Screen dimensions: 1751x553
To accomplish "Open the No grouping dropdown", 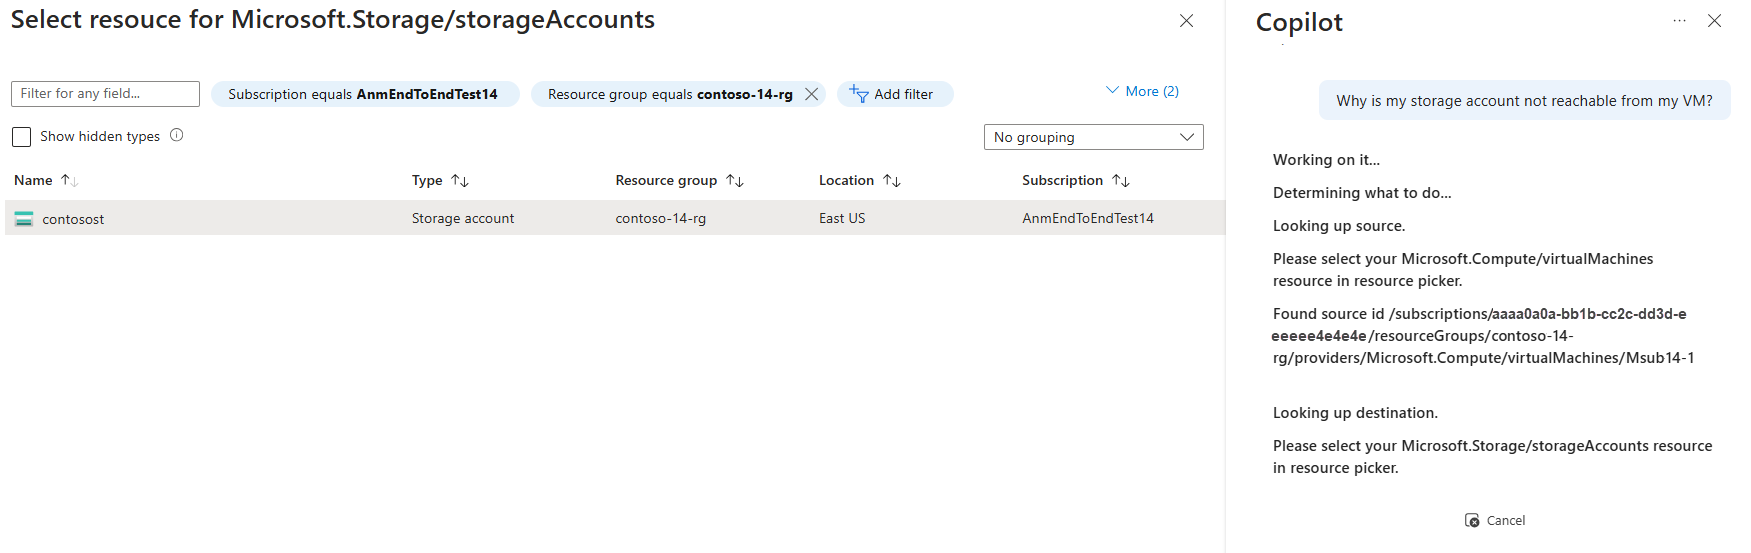I will tap(1093, 137).
